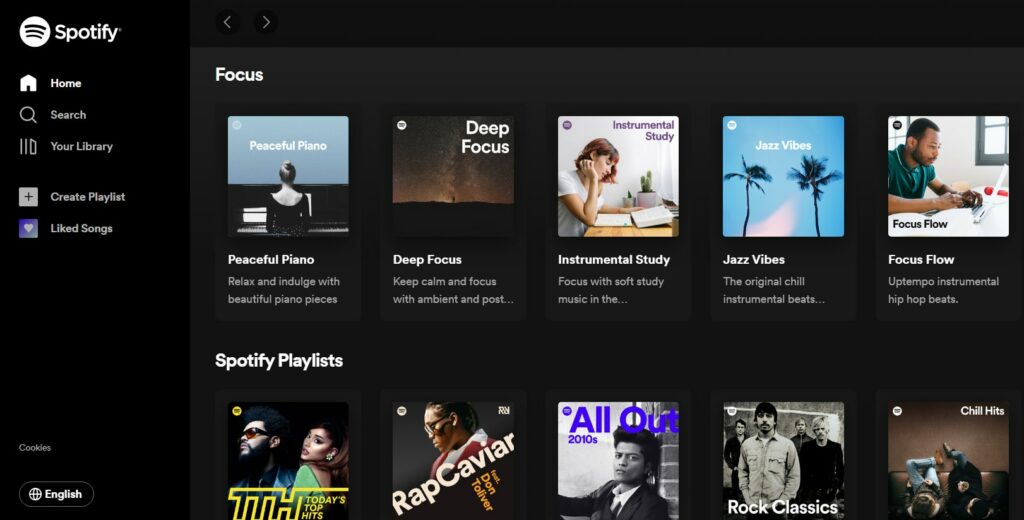Open the Peaceful Piano playlist cover
Screen dimensions: 1024x520
point(288,176)
